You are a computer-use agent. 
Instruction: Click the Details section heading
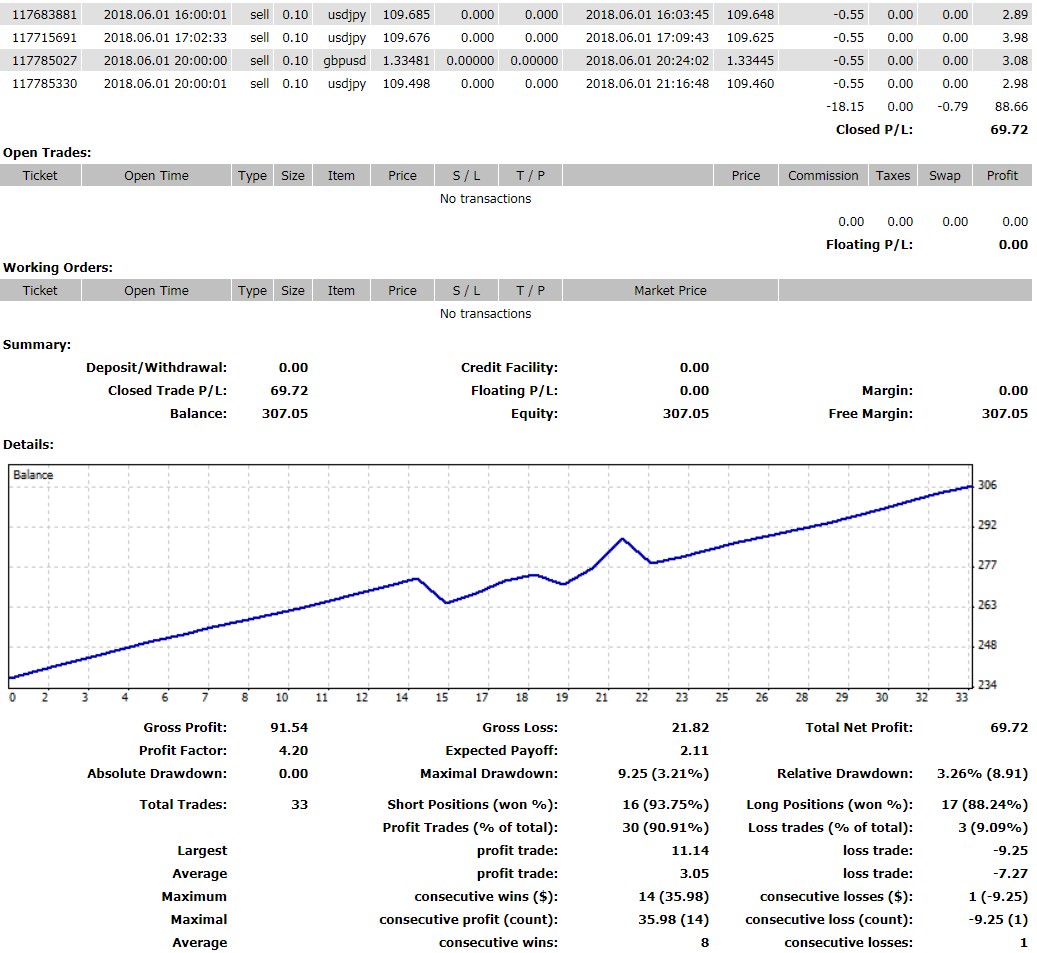click(x=29, y=444)
